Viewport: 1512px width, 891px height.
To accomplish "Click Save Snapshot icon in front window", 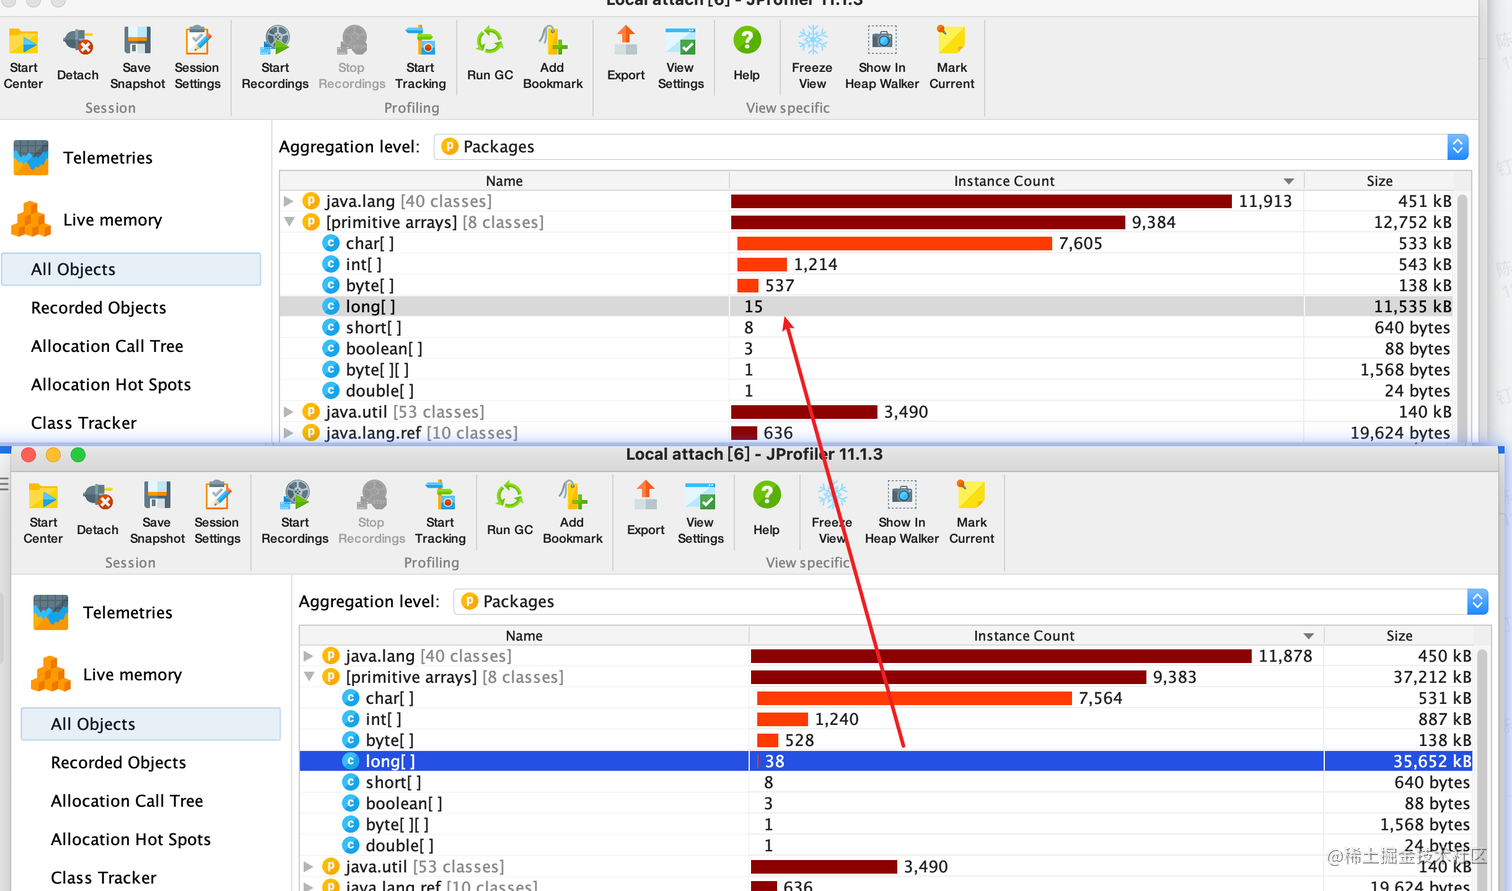I will (x=157, y=496).
